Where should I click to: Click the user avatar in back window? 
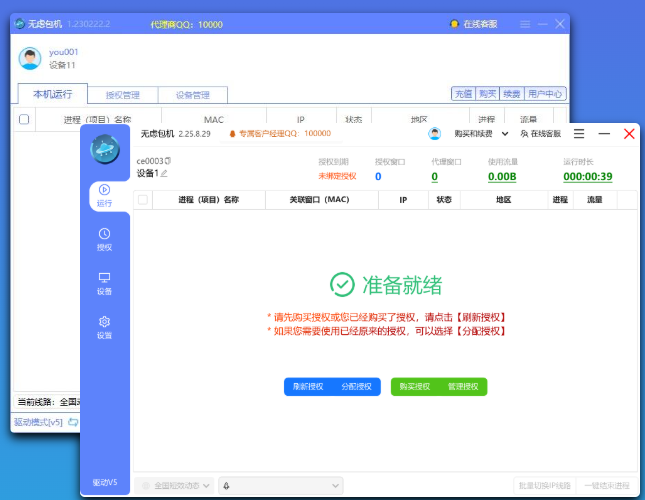pos(30,58)
